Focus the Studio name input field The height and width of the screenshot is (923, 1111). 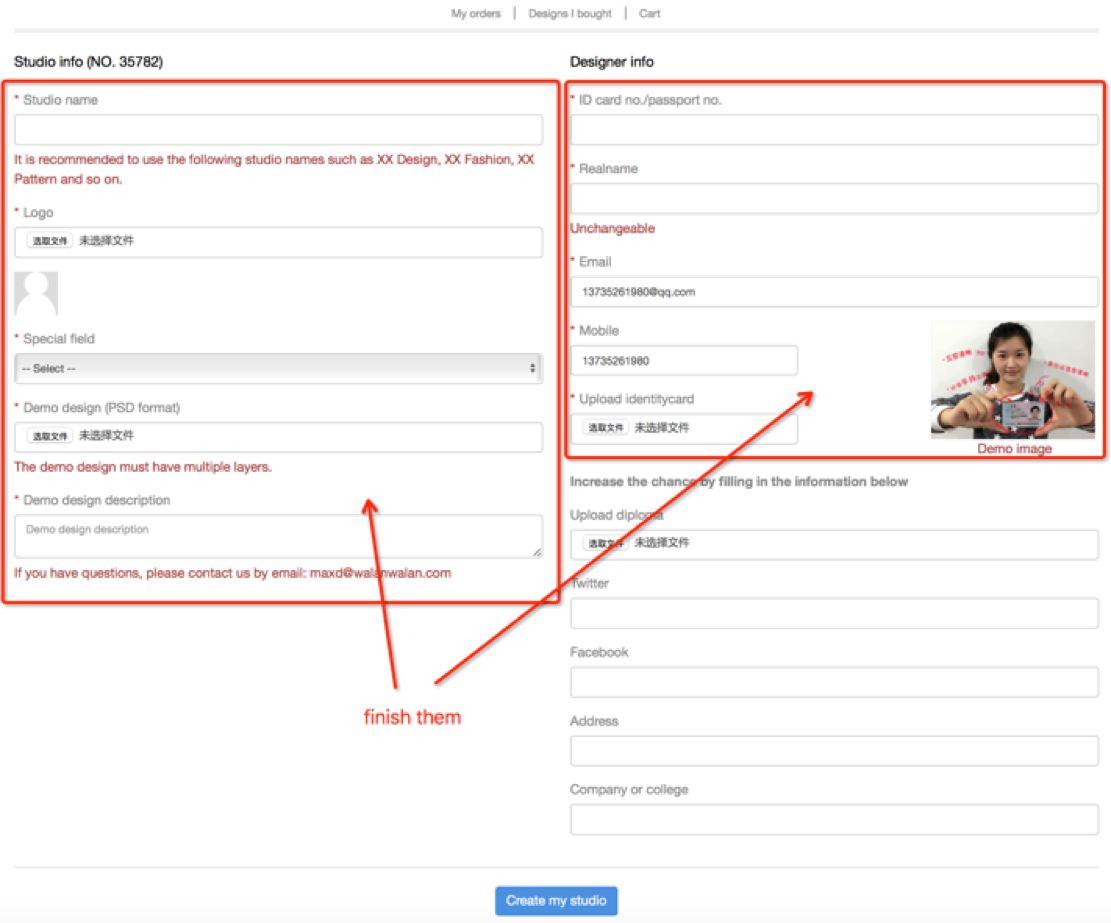point(278,130)
